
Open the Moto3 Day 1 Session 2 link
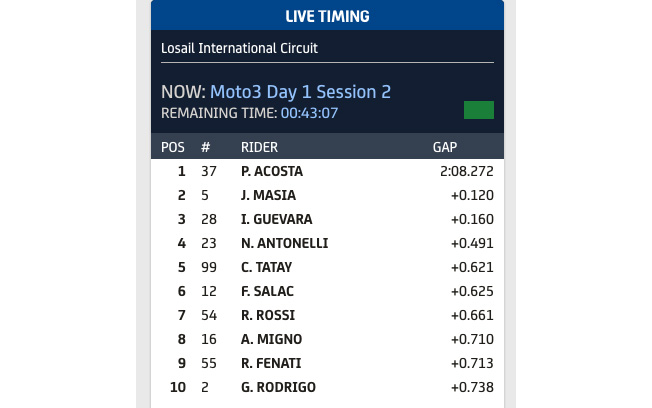[300, 92]
